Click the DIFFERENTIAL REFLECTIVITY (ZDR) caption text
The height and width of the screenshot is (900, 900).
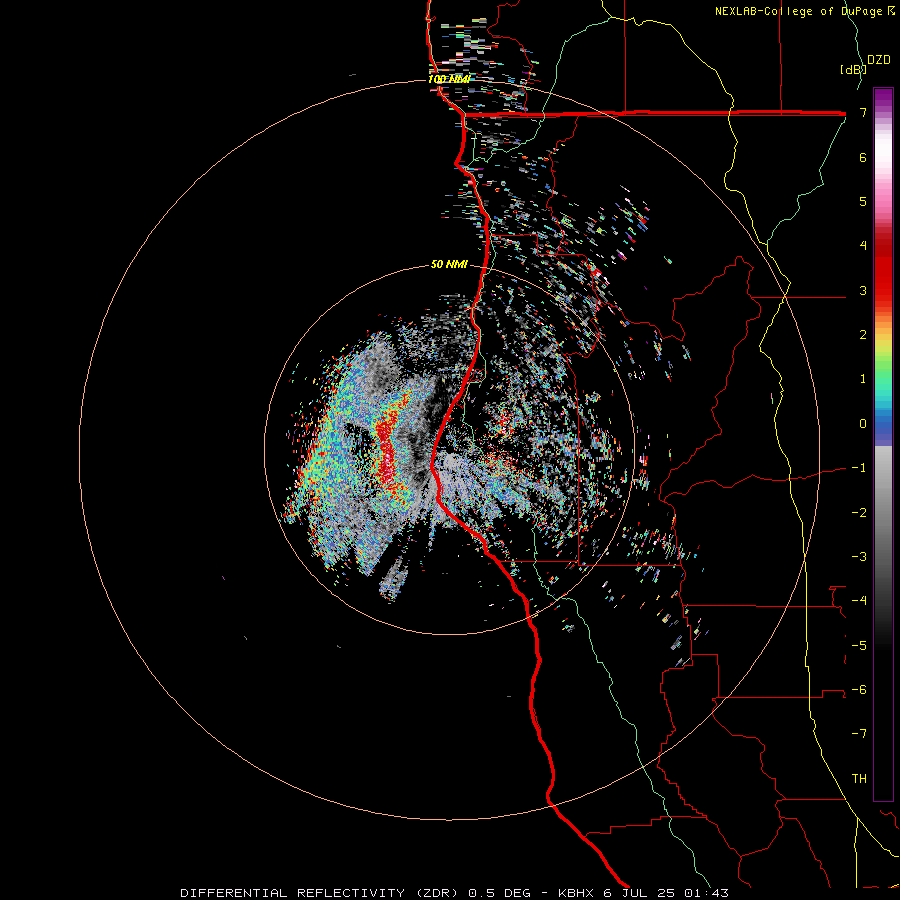tap(321, 893)
